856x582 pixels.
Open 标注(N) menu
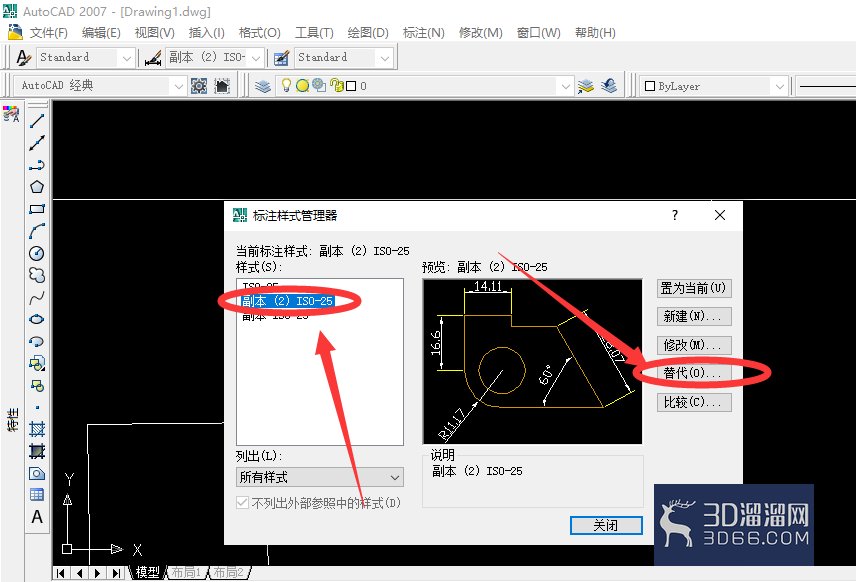[424, 33]
